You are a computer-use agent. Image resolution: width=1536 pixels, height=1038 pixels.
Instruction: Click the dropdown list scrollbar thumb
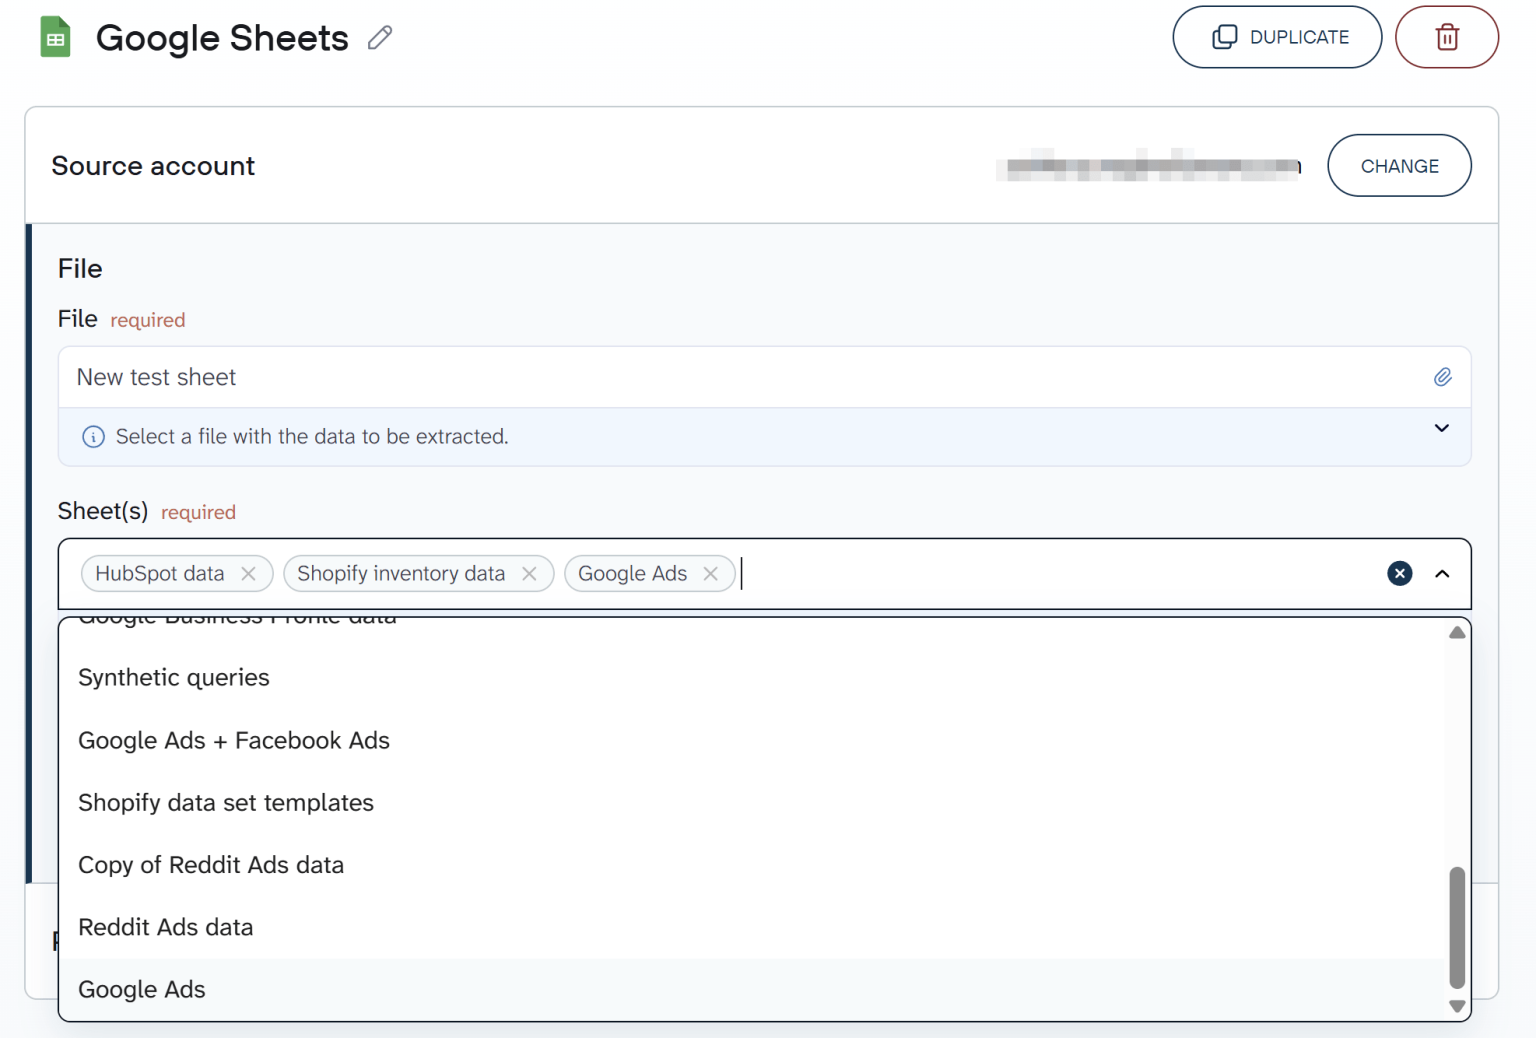[x=1457, y=928]
